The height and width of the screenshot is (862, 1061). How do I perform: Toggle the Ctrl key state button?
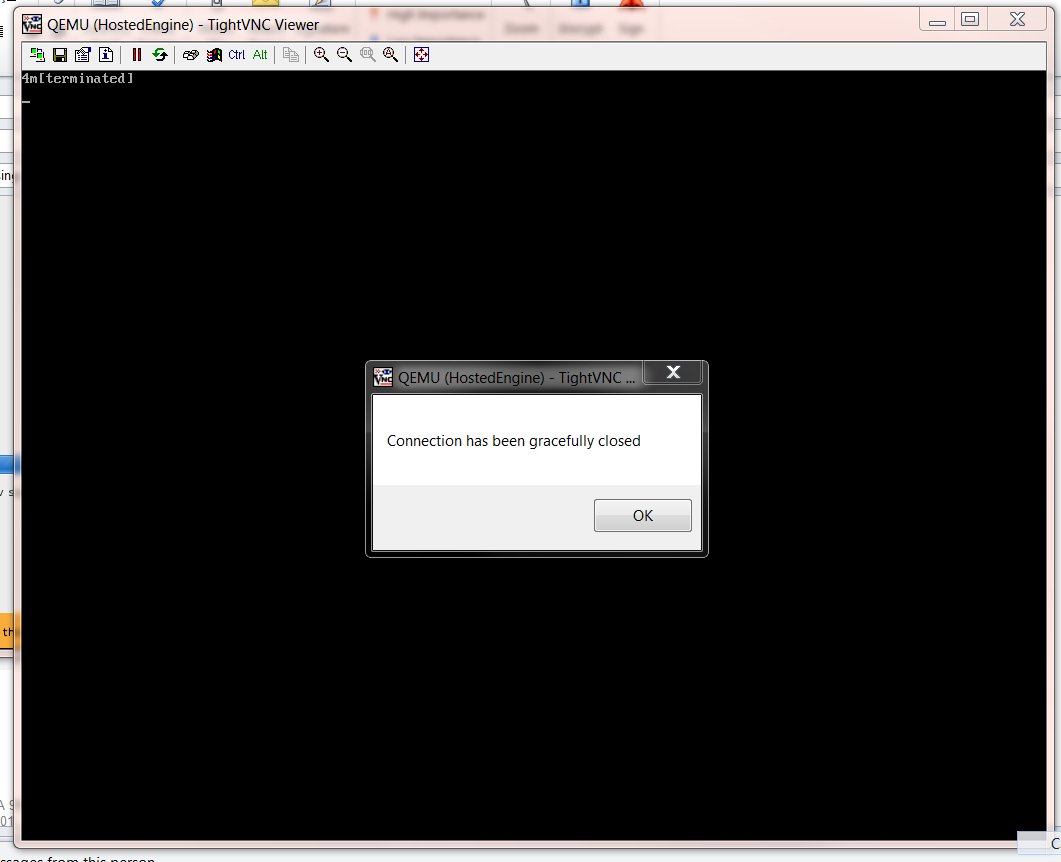click(236, 55)
